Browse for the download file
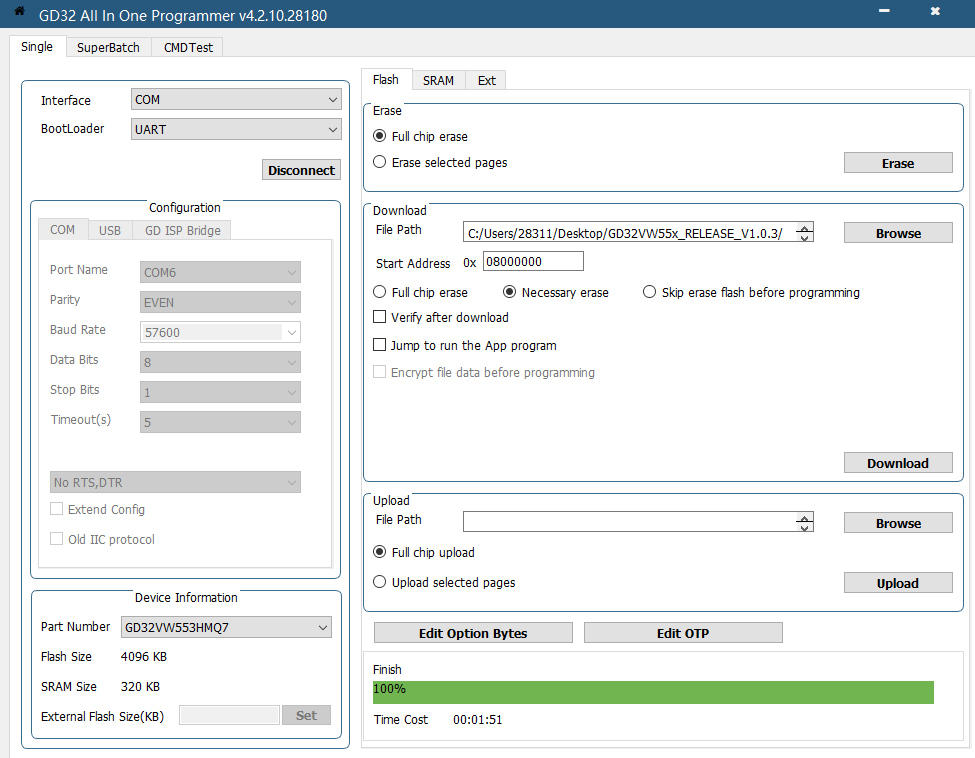 (x=898, y=233)
